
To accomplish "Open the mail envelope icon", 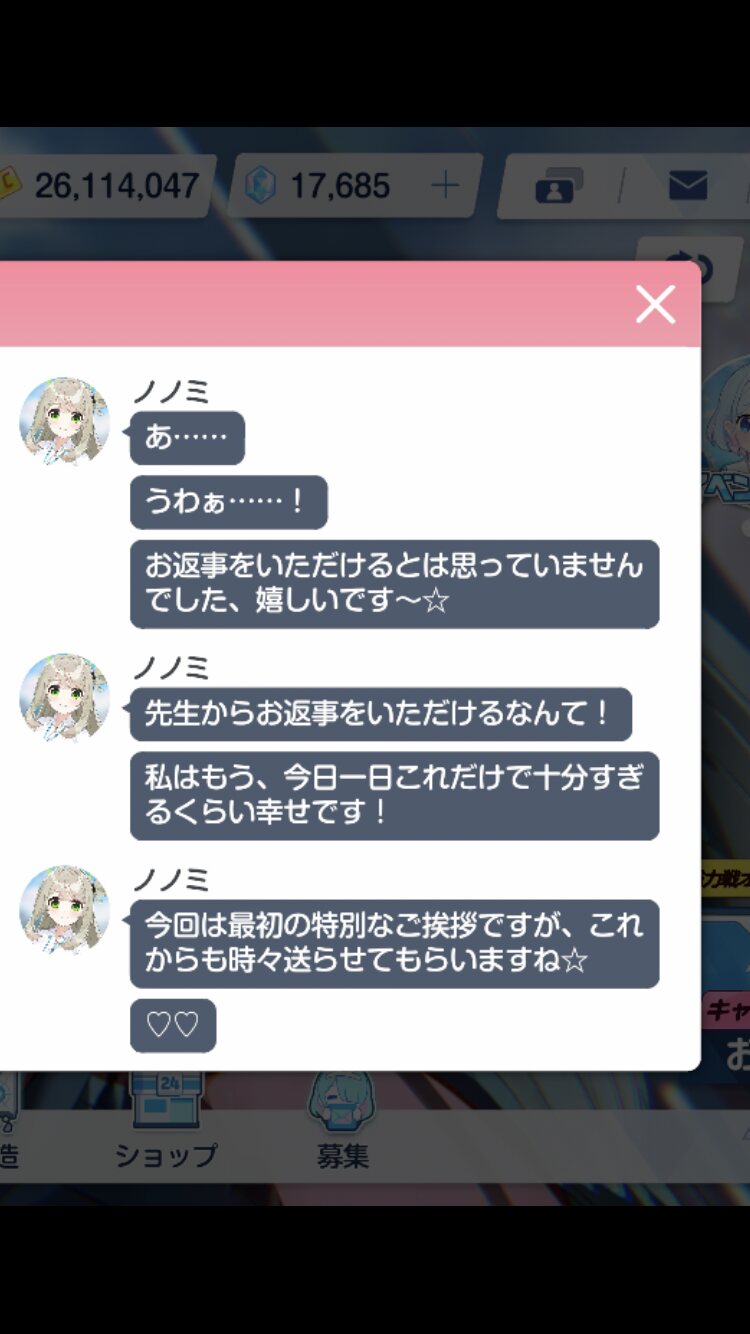I will tap(687, 185).
